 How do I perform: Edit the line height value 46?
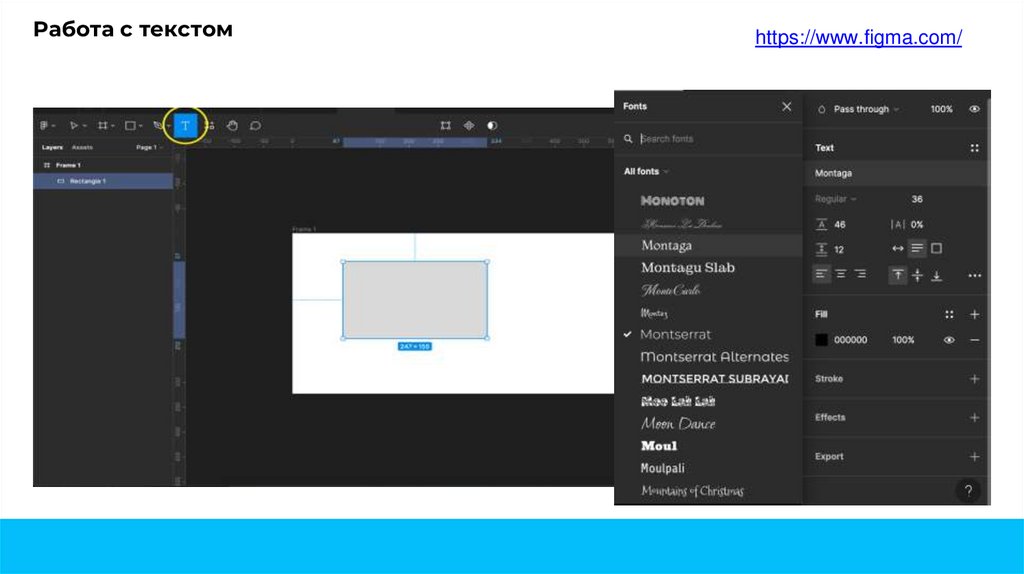(840, 225)
